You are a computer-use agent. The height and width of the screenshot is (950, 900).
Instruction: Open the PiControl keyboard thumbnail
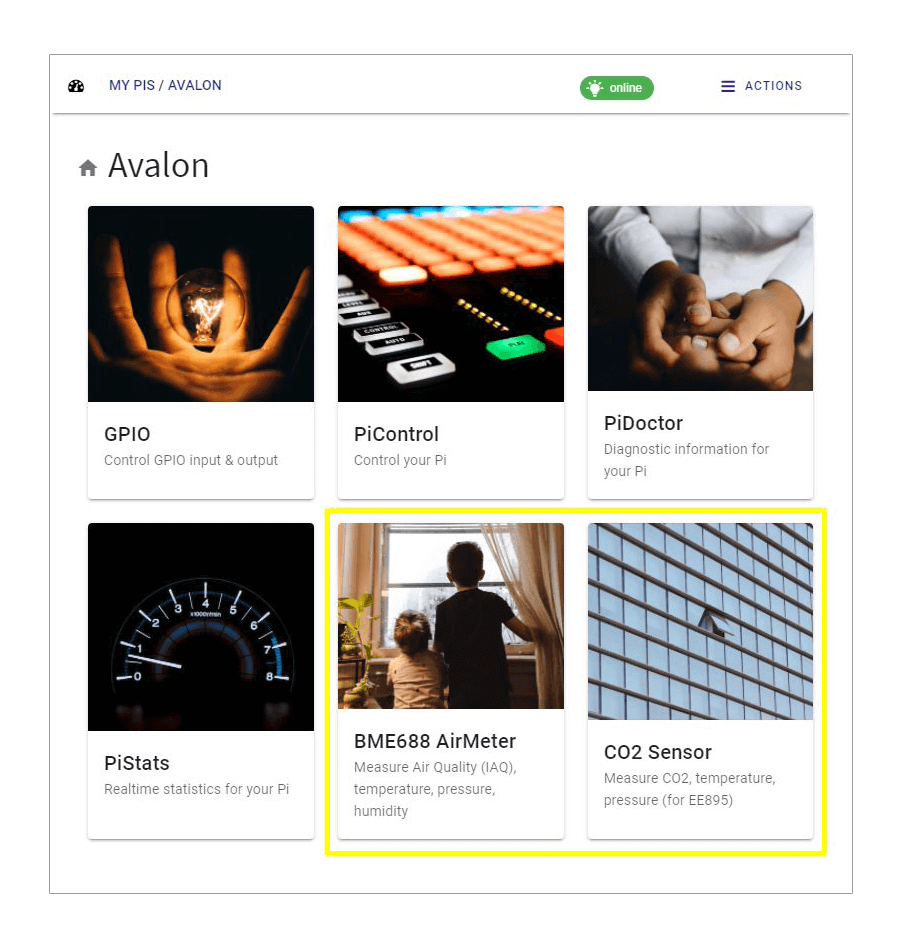pos(451,304)
